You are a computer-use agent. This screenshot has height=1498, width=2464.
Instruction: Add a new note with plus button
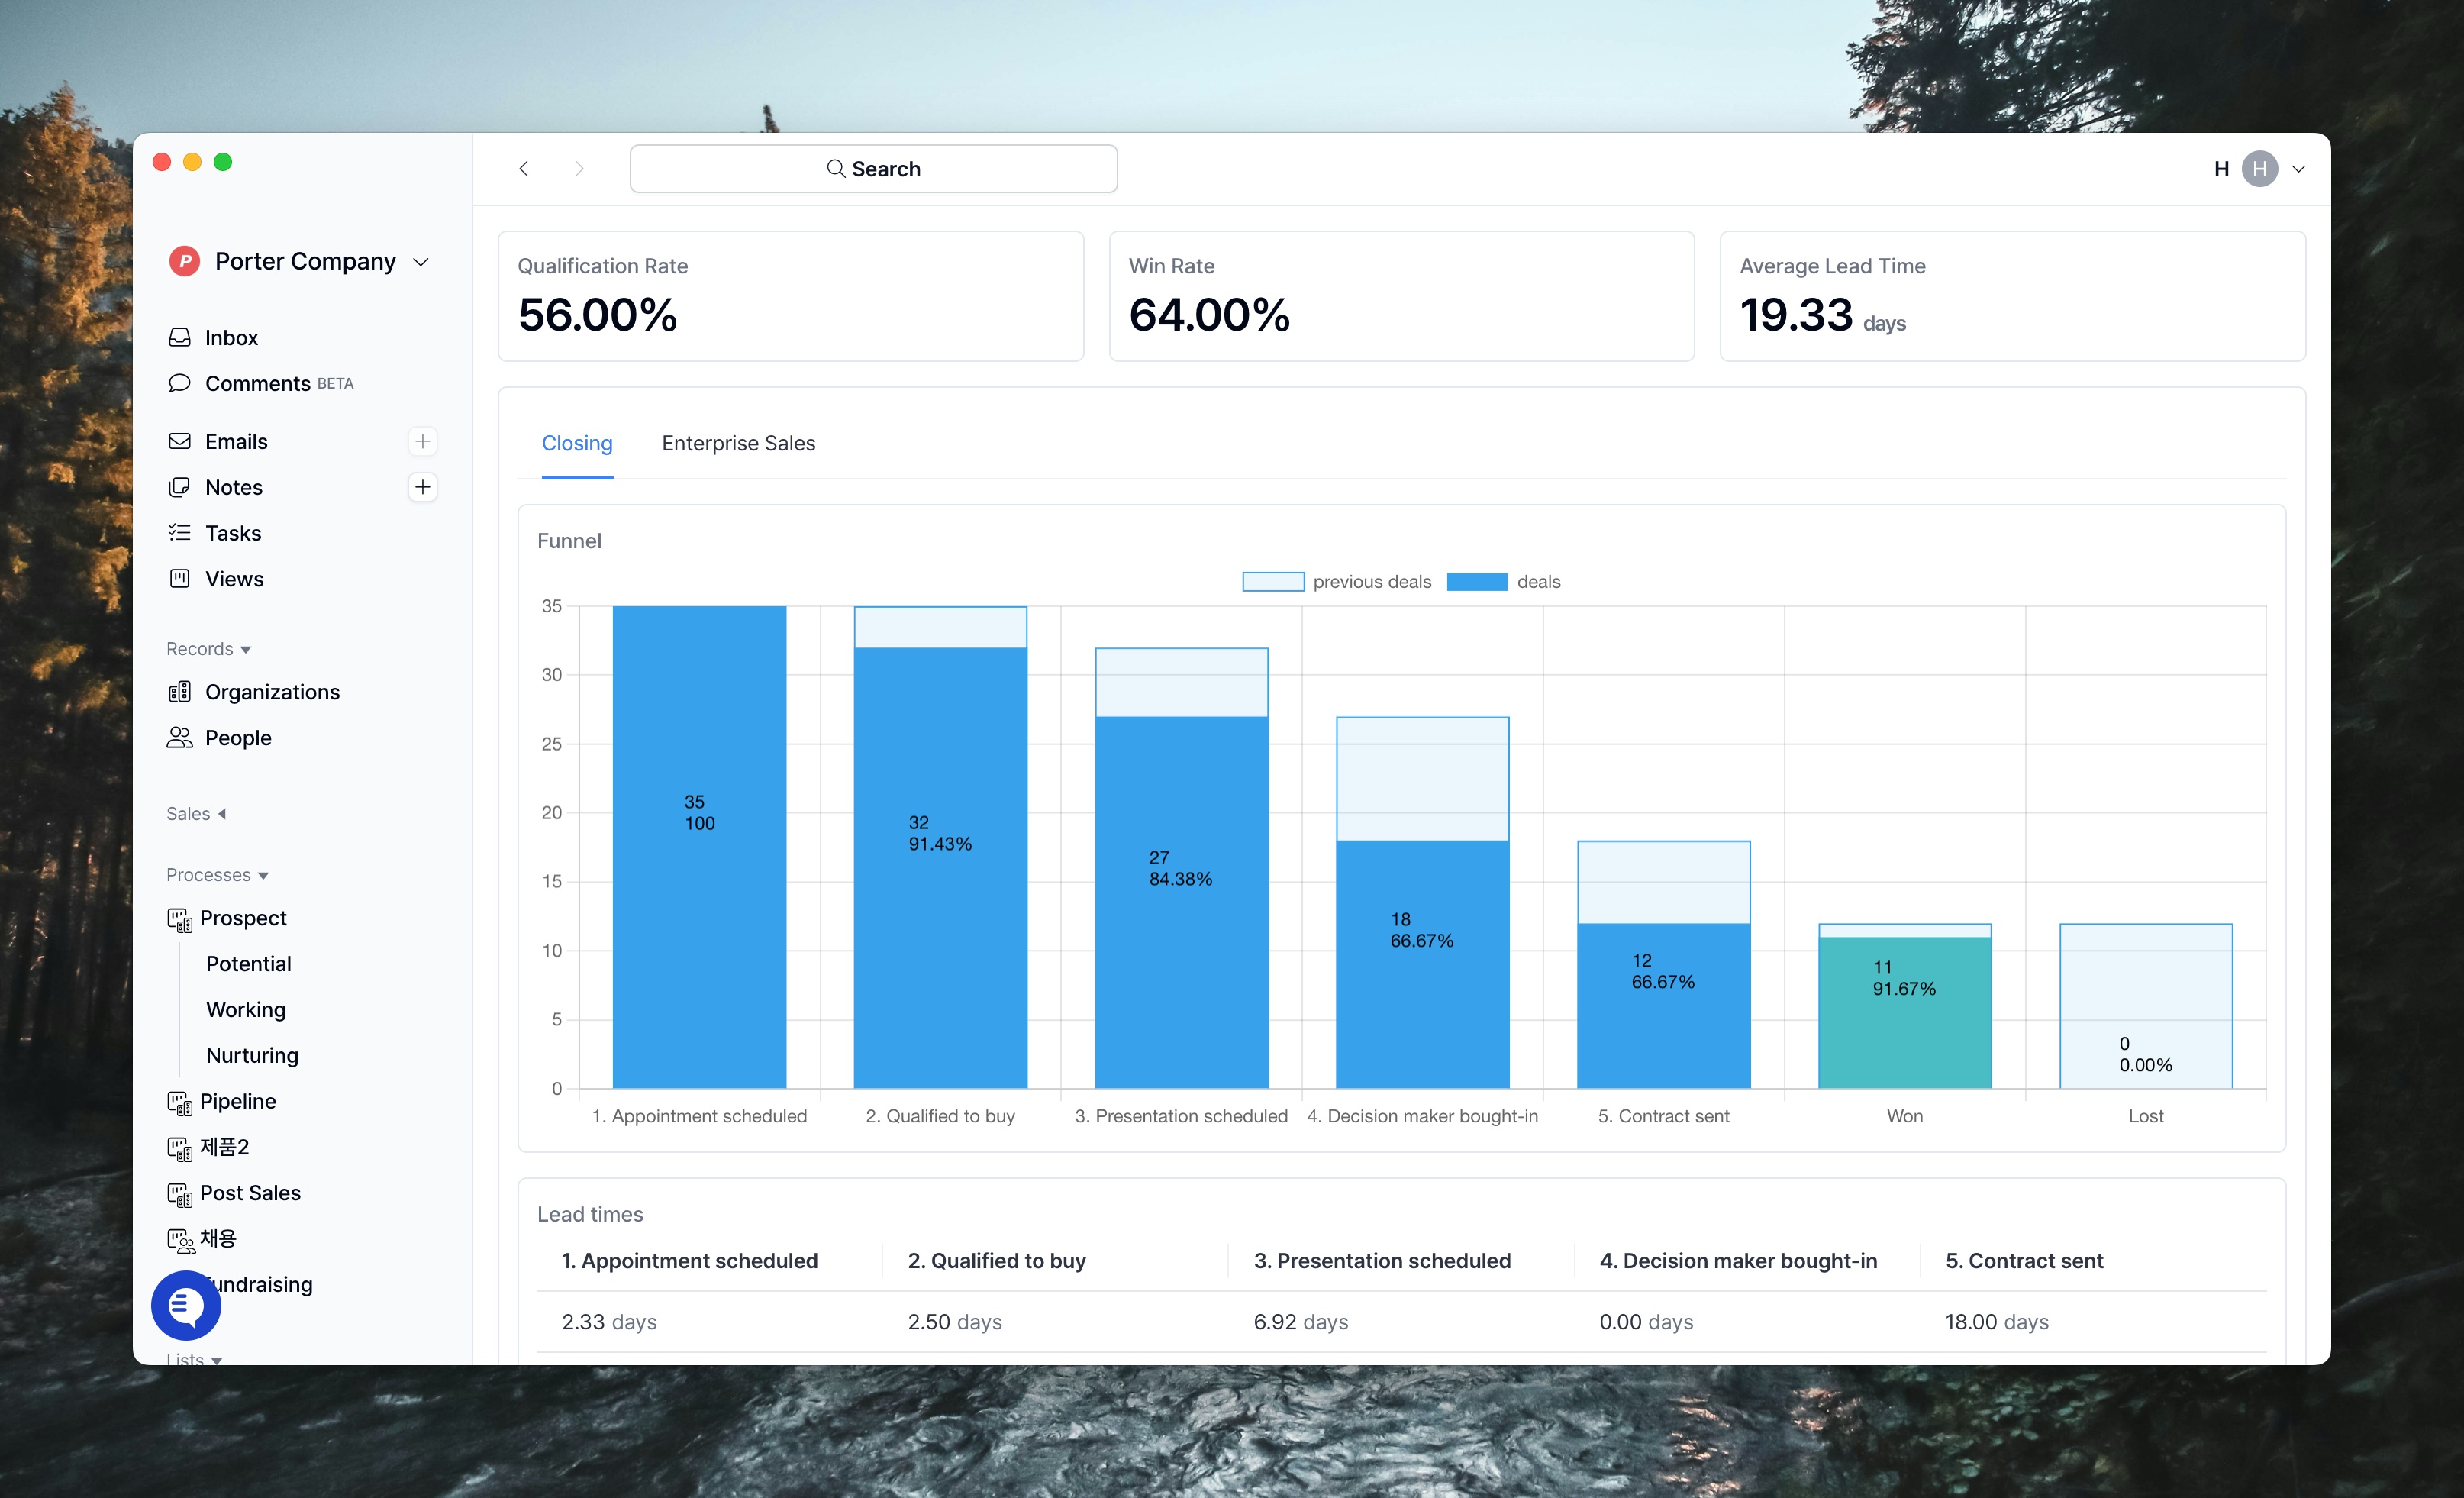pos(422,487)
